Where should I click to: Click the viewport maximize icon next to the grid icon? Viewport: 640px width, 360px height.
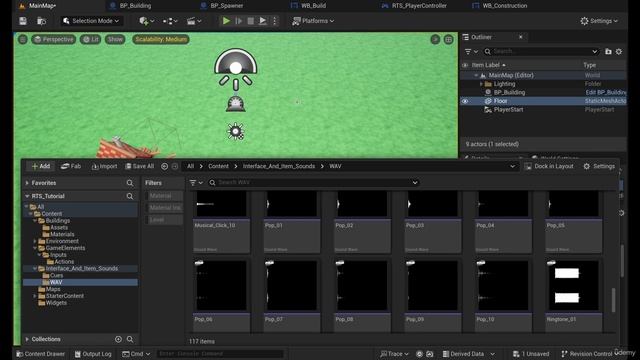point(435,39)
